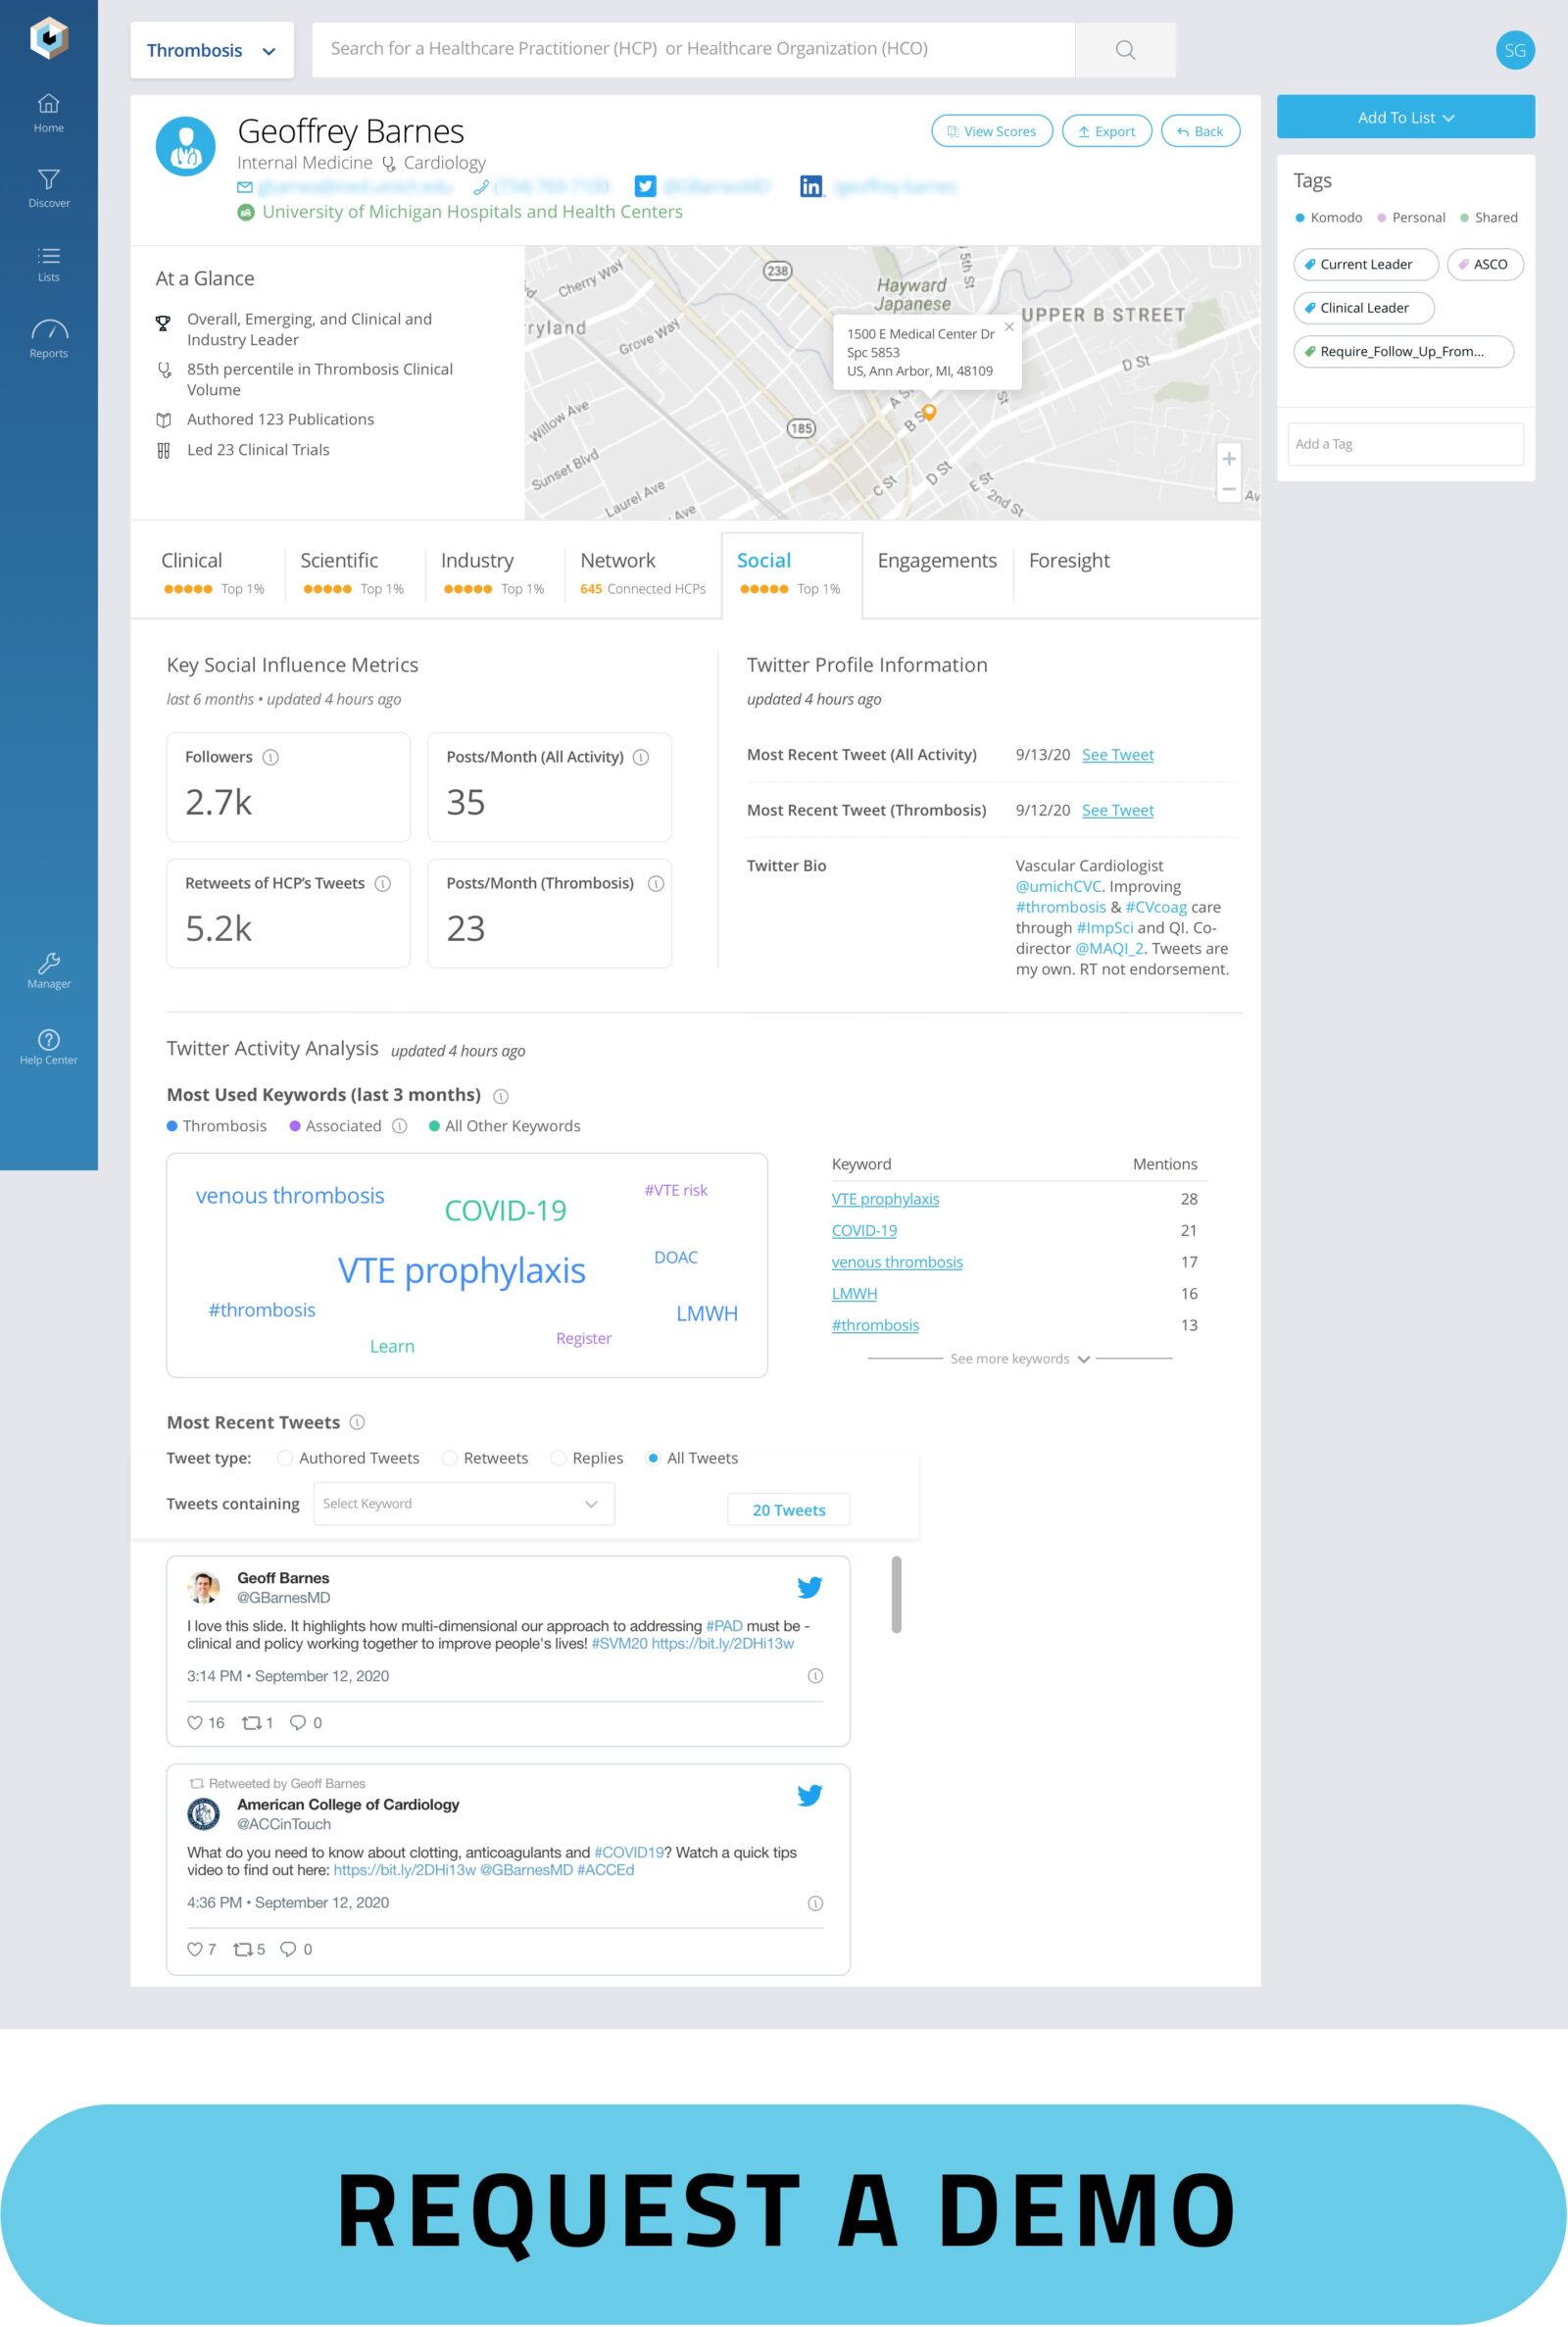The image size is (1568, 2327).
Task: Switch to the Scientific tab
Action: click(352, 573)
